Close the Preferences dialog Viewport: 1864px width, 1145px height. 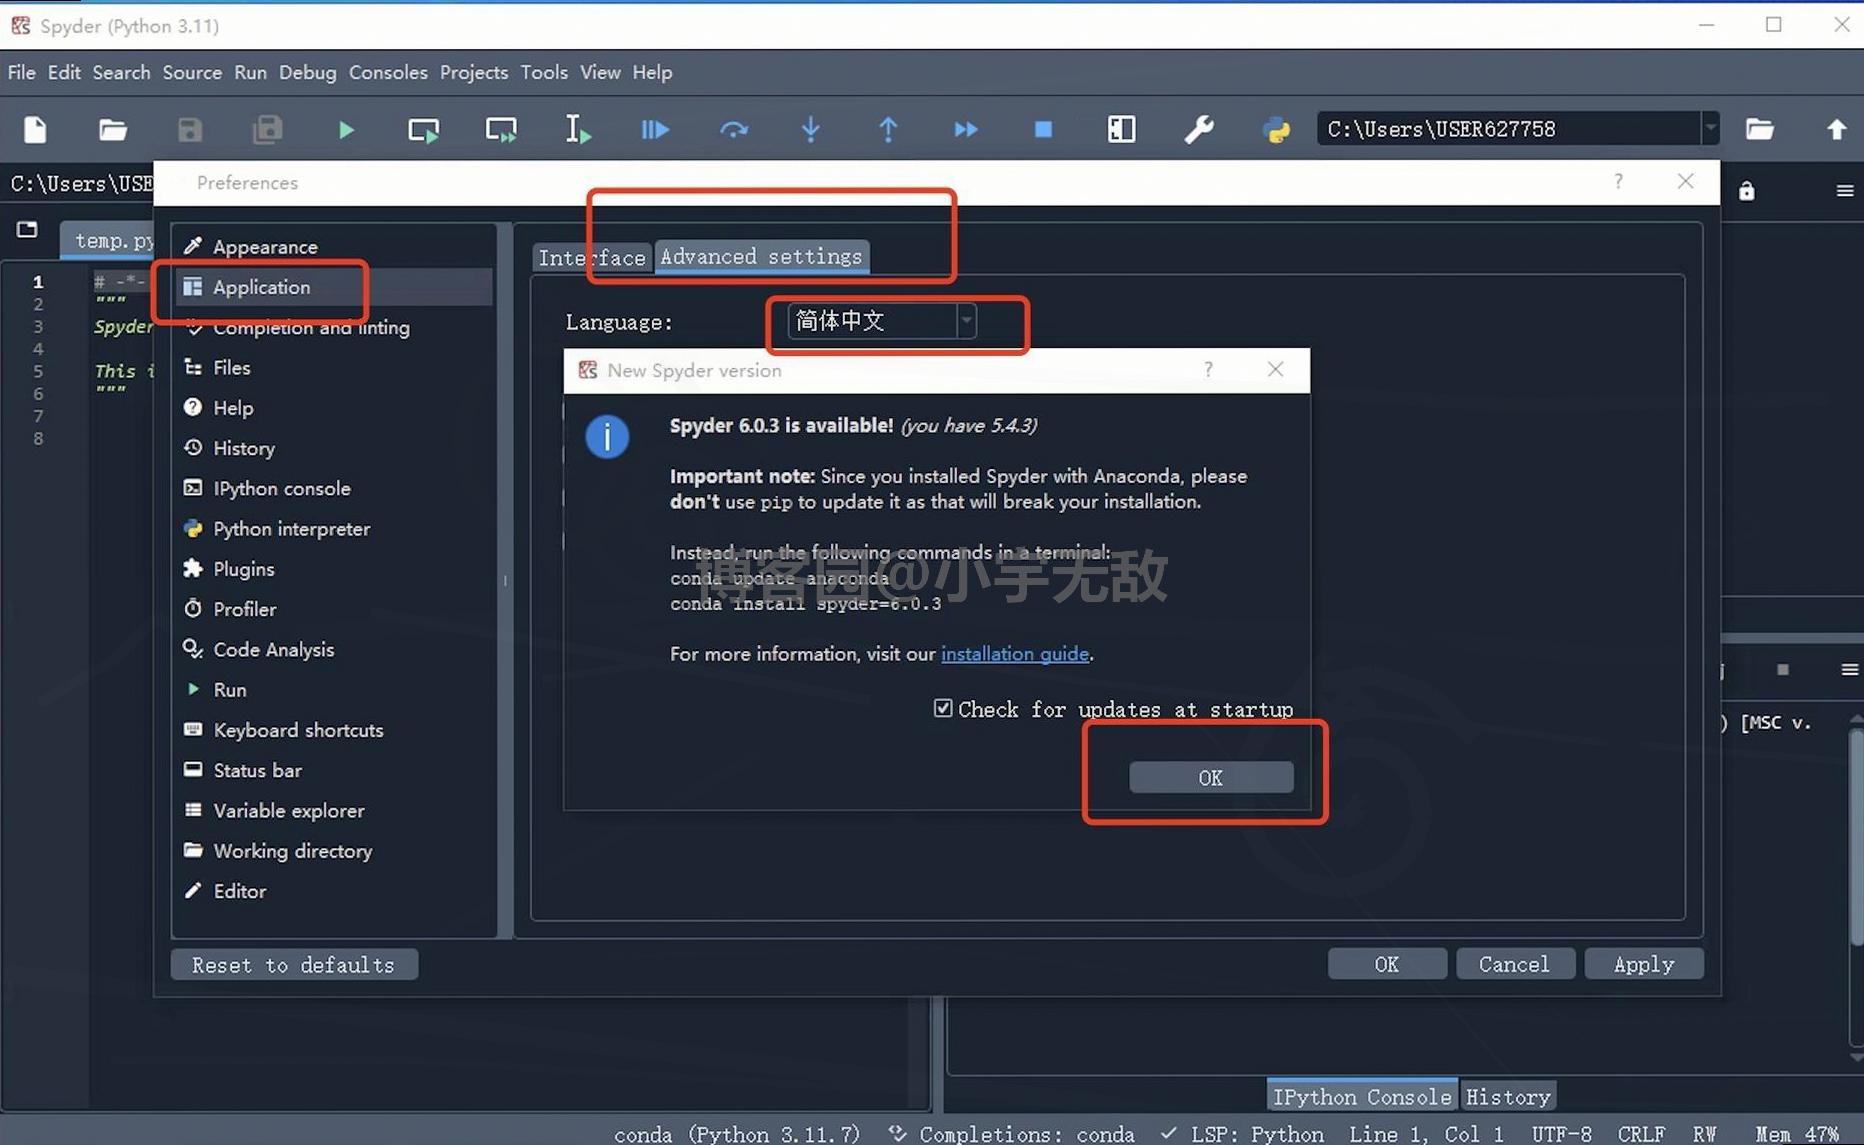1686,181
